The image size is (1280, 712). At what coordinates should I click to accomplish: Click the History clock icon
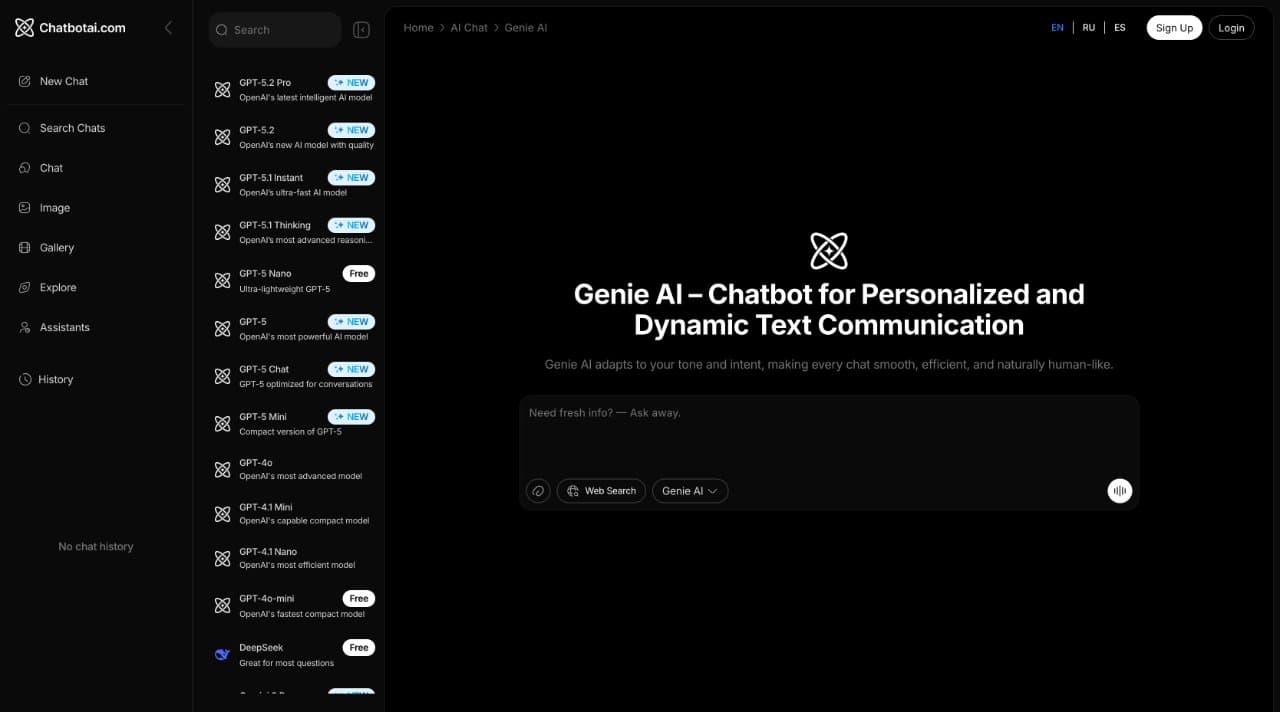25,380
